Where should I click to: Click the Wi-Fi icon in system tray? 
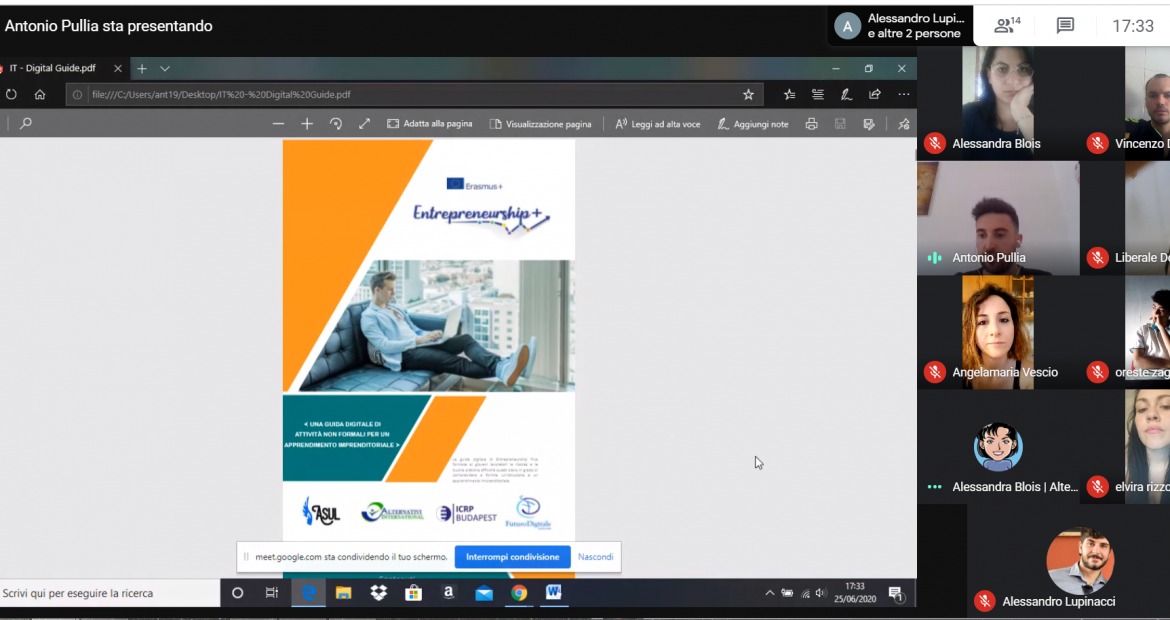click(x=805, y=593)
